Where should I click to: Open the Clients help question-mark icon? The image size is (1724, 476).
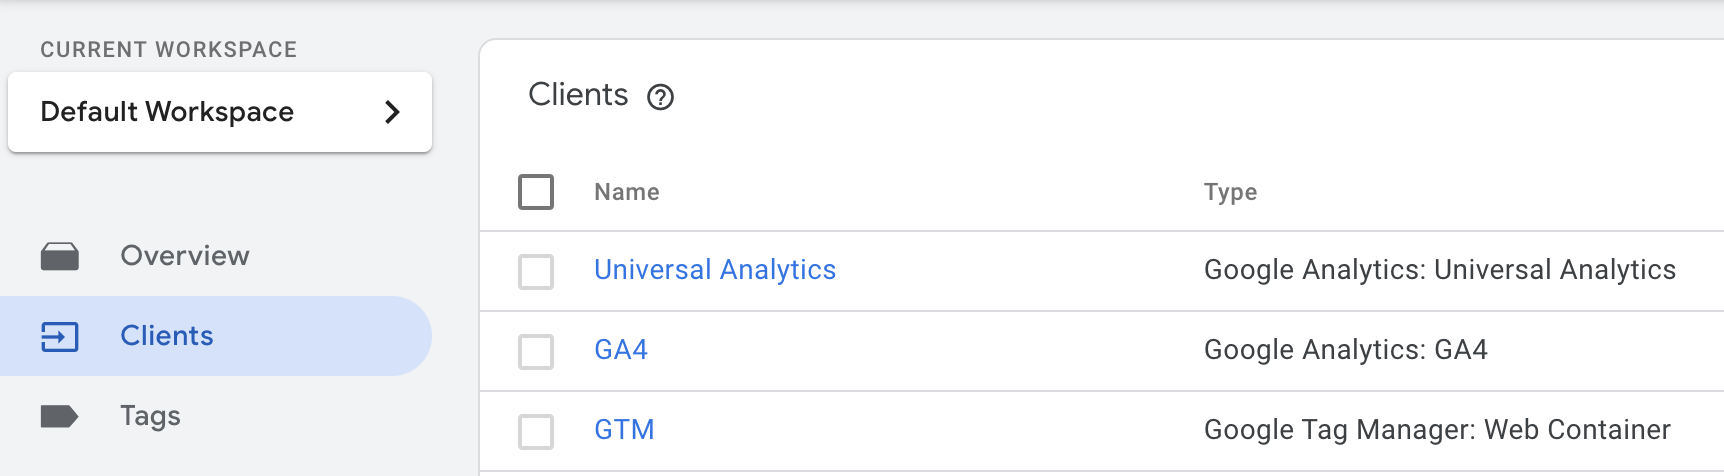point(660,97)
